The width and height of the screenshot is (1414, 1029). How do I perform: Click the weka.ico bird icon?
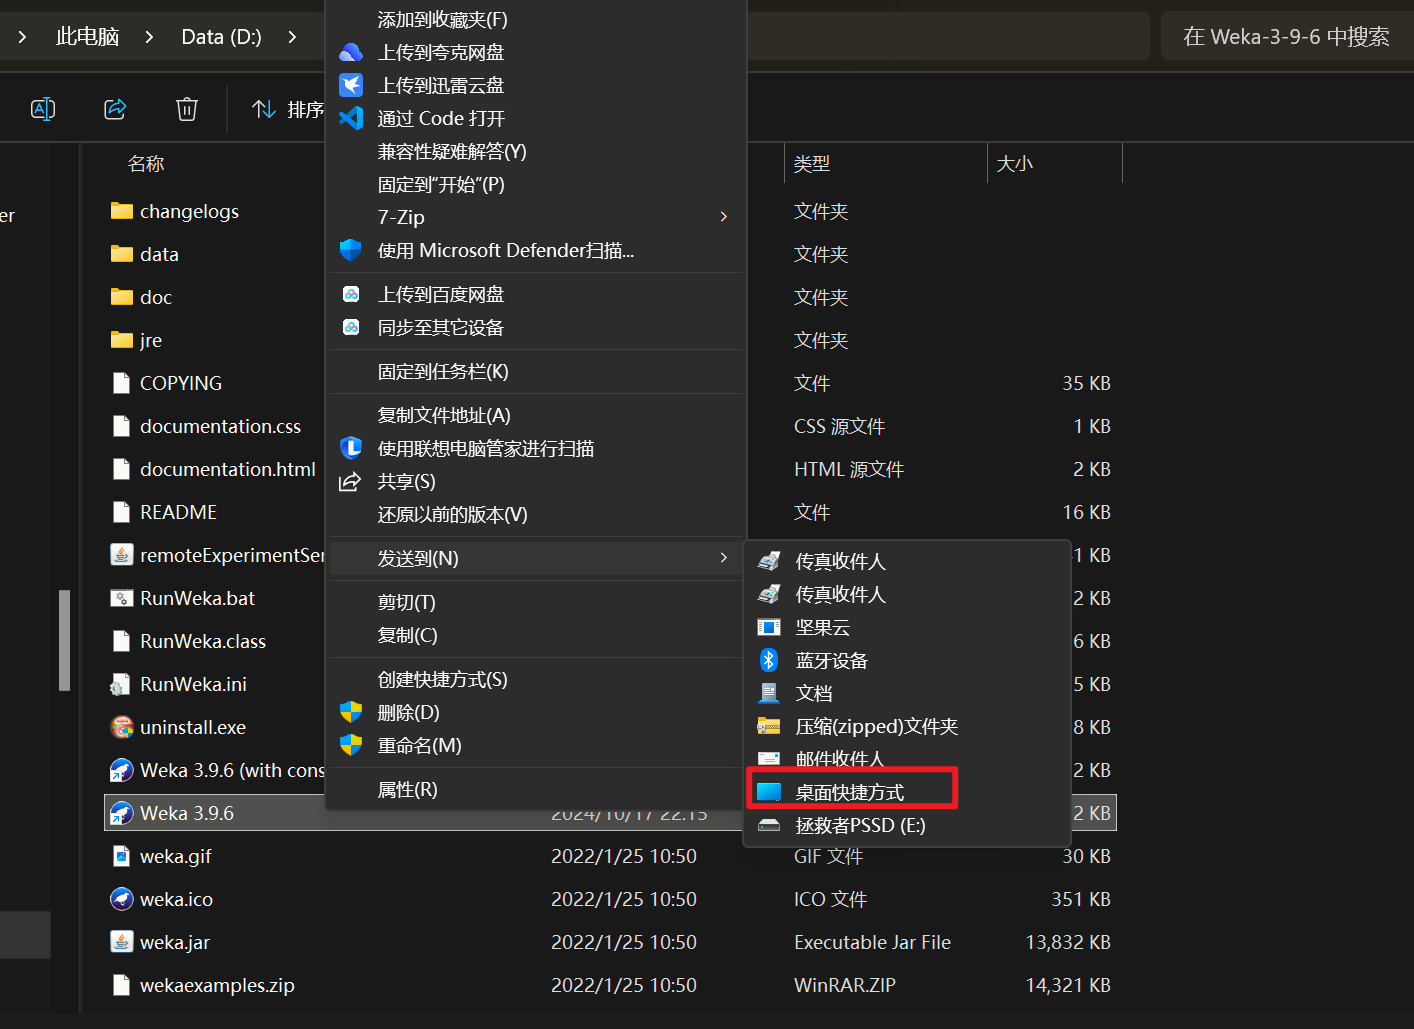pyautogui.click(x=121, y=899)
